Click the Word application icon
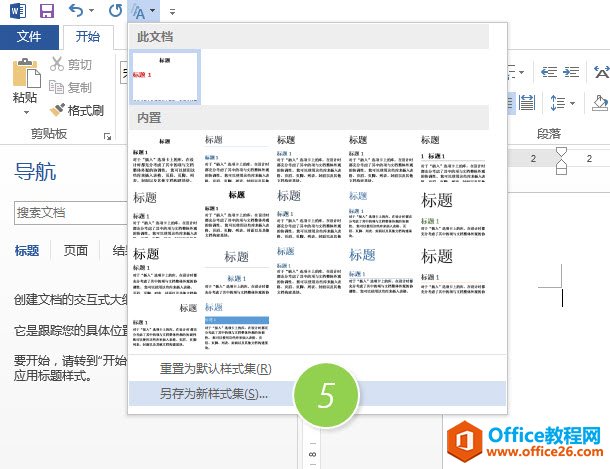This screenshot has width=610, height=469. click(18, 10)
